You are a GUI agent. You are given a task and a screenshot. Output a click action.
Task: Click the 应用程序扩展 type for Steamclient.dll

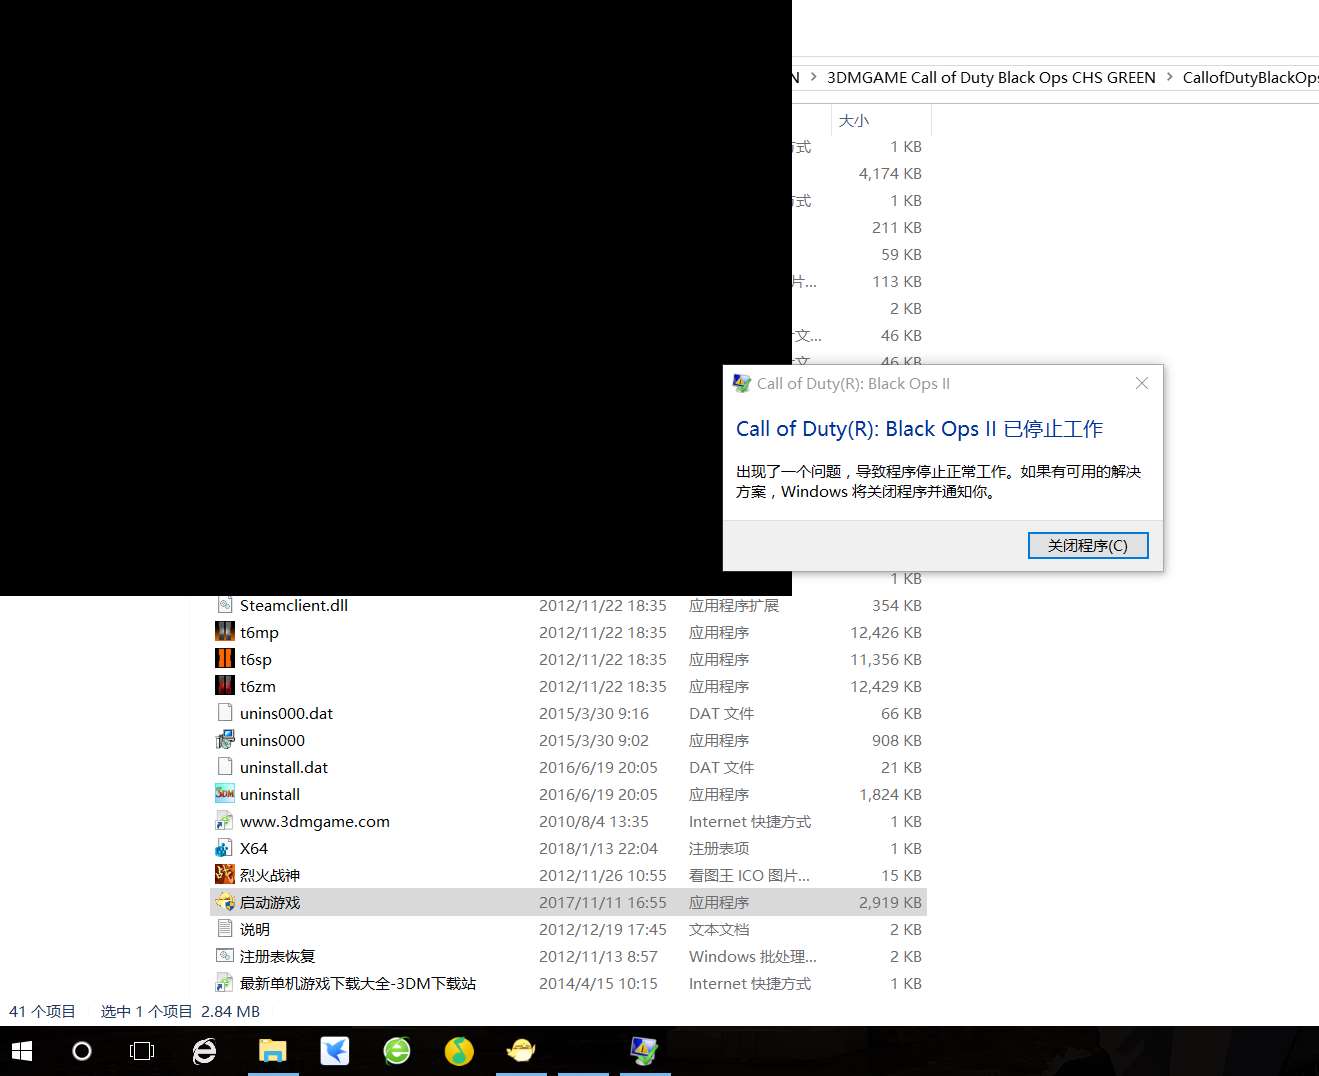(x=734, y=605)
